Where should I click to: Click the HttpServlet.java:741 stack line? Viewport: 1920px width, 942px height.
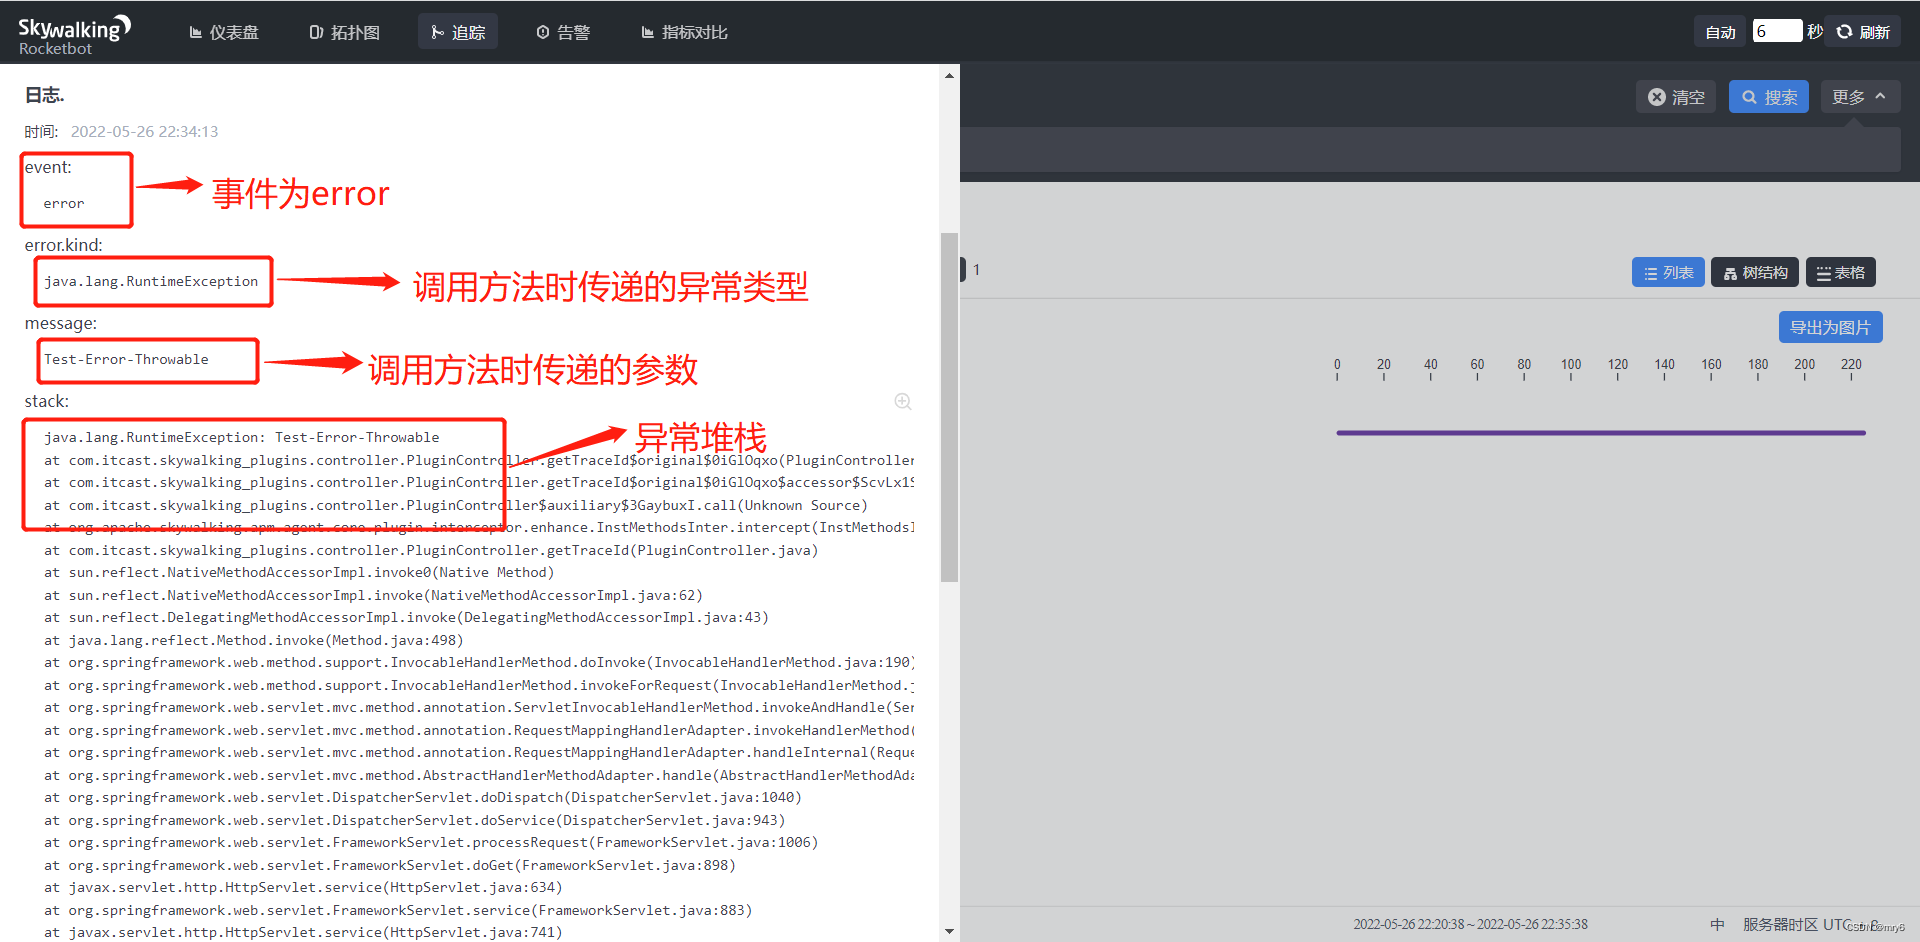[x=303, y=932]
